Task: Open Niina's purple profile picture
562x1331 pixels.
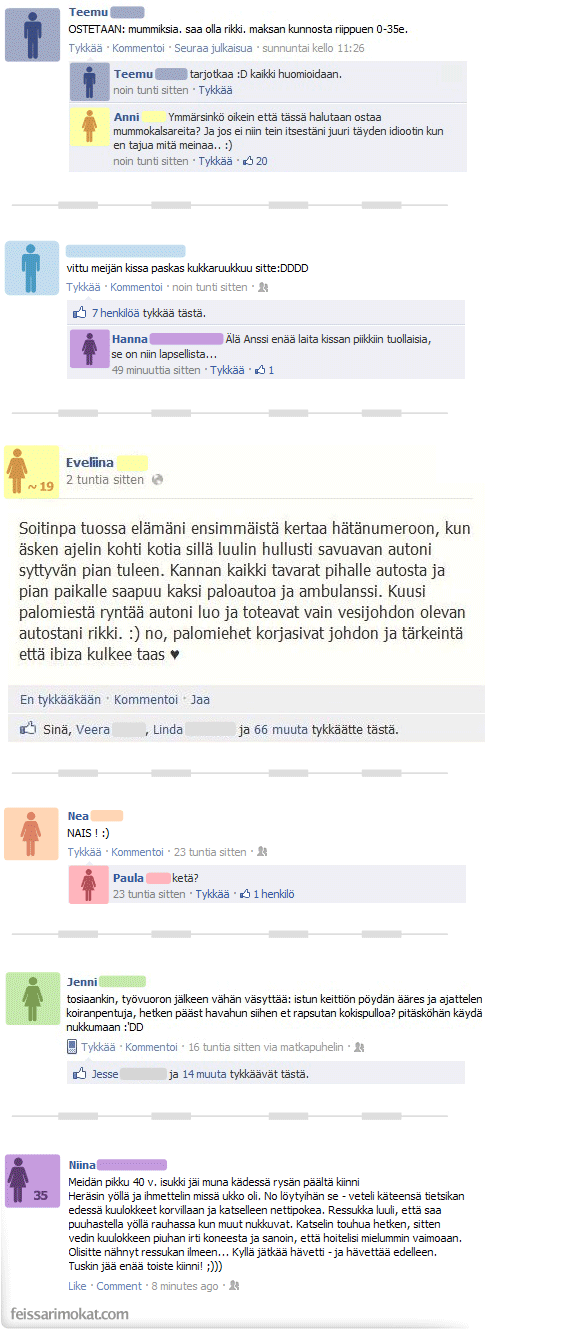Action: (x=32, y=1180)
